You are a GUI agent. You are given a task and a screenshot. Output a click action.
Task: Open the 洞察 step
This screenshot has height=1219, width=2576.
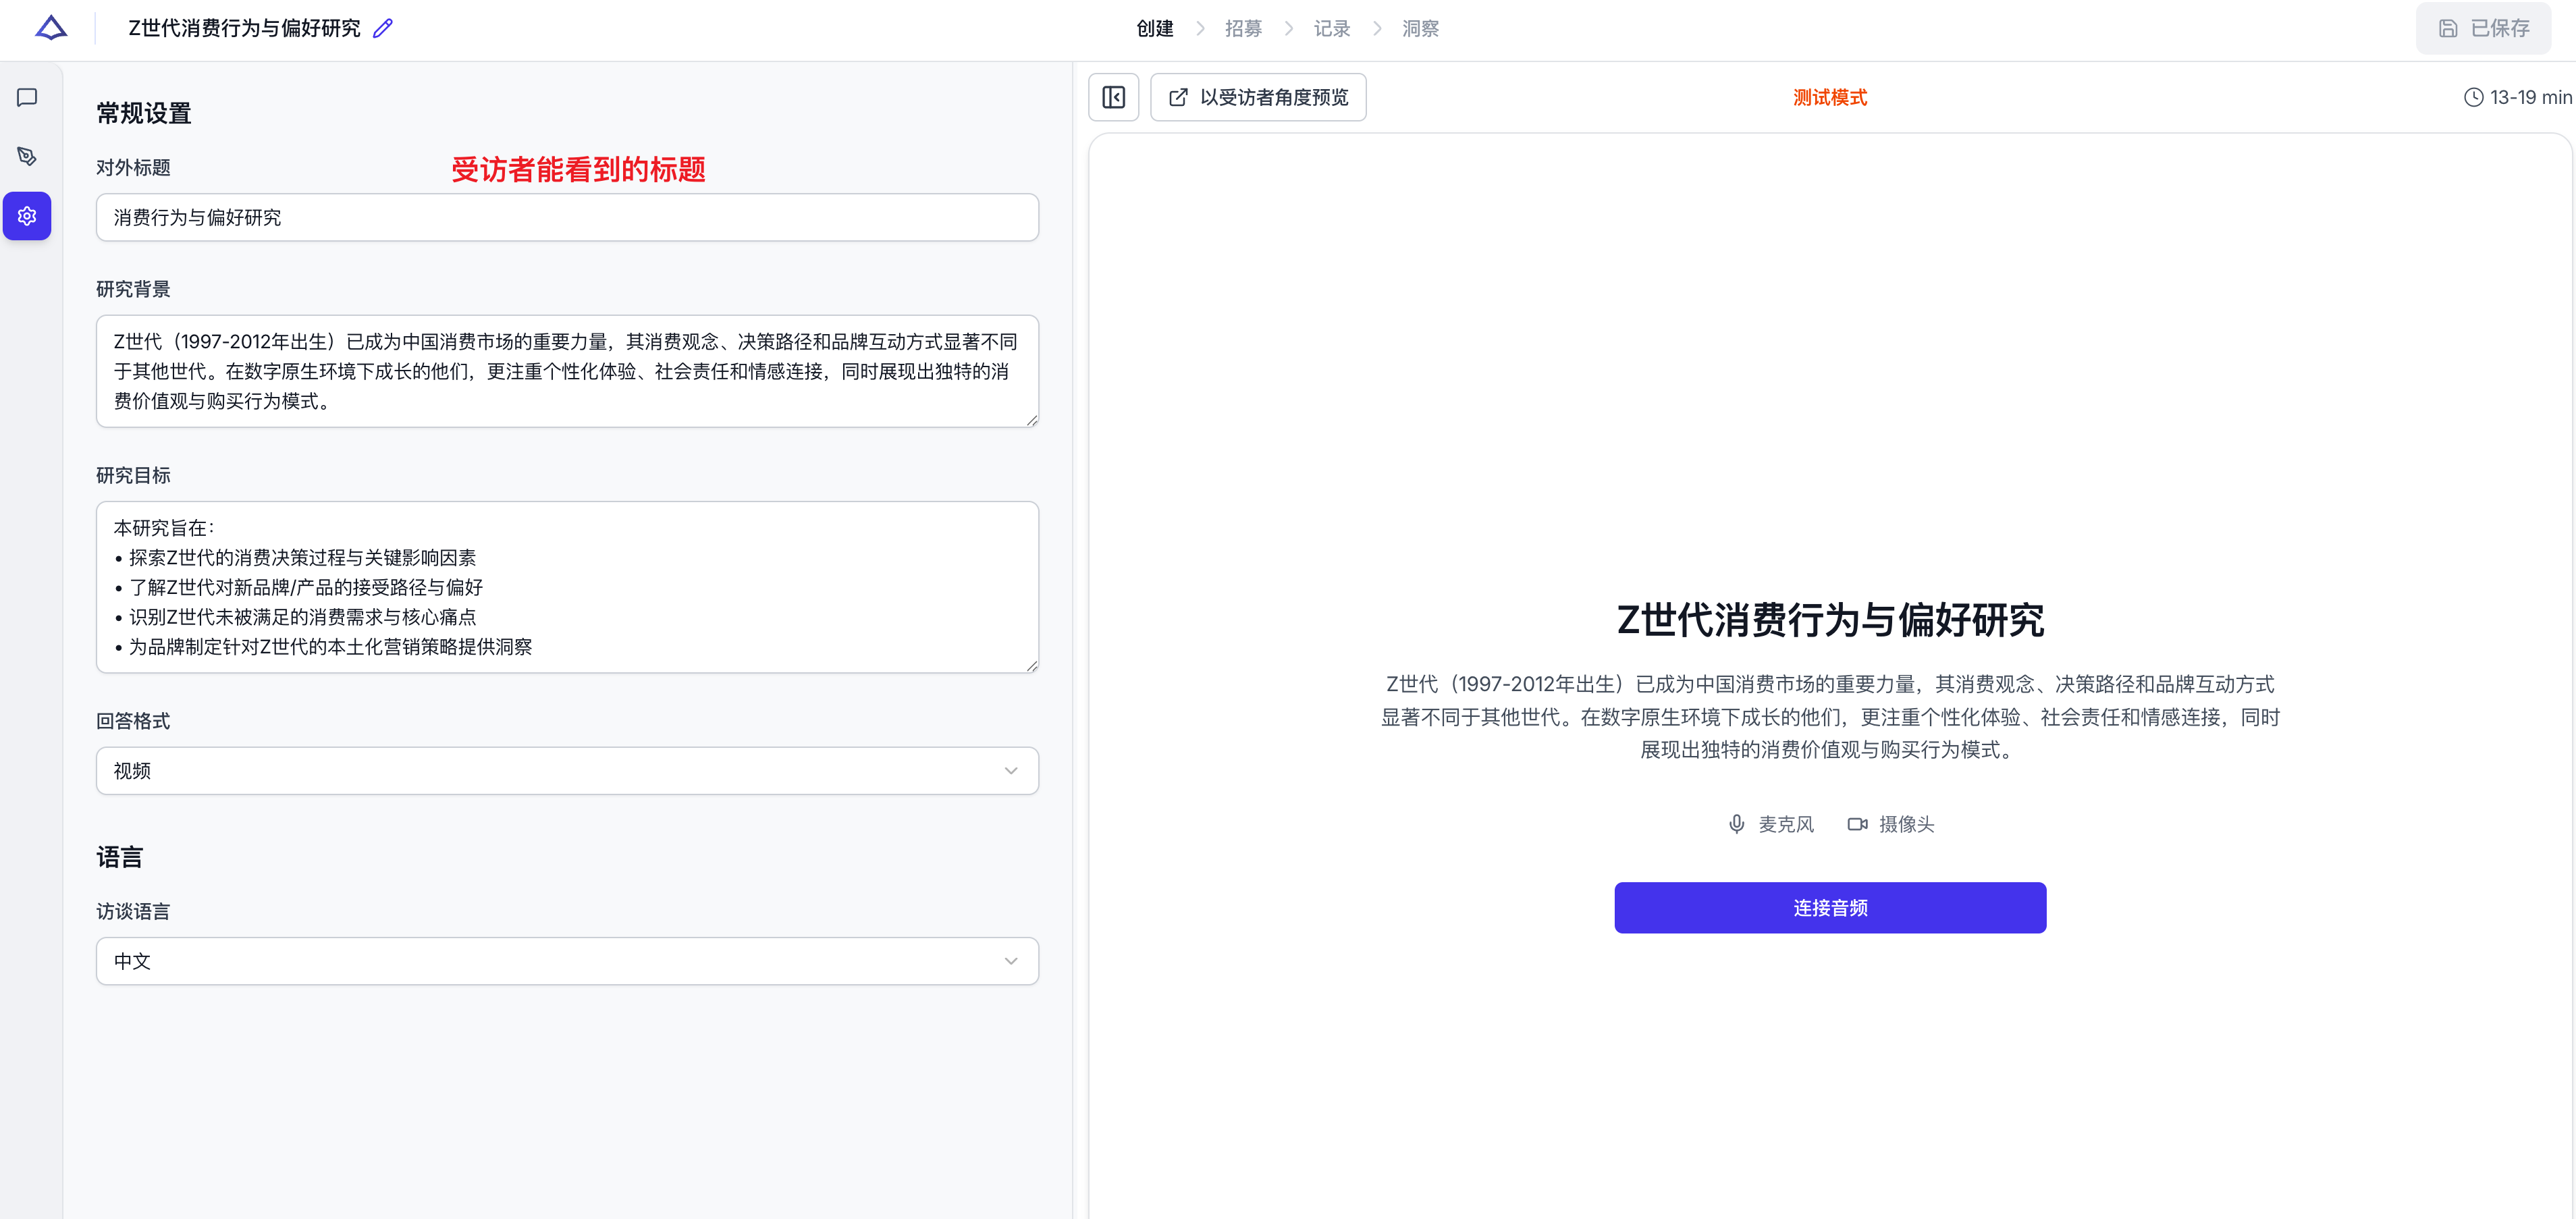point(1420,28)
